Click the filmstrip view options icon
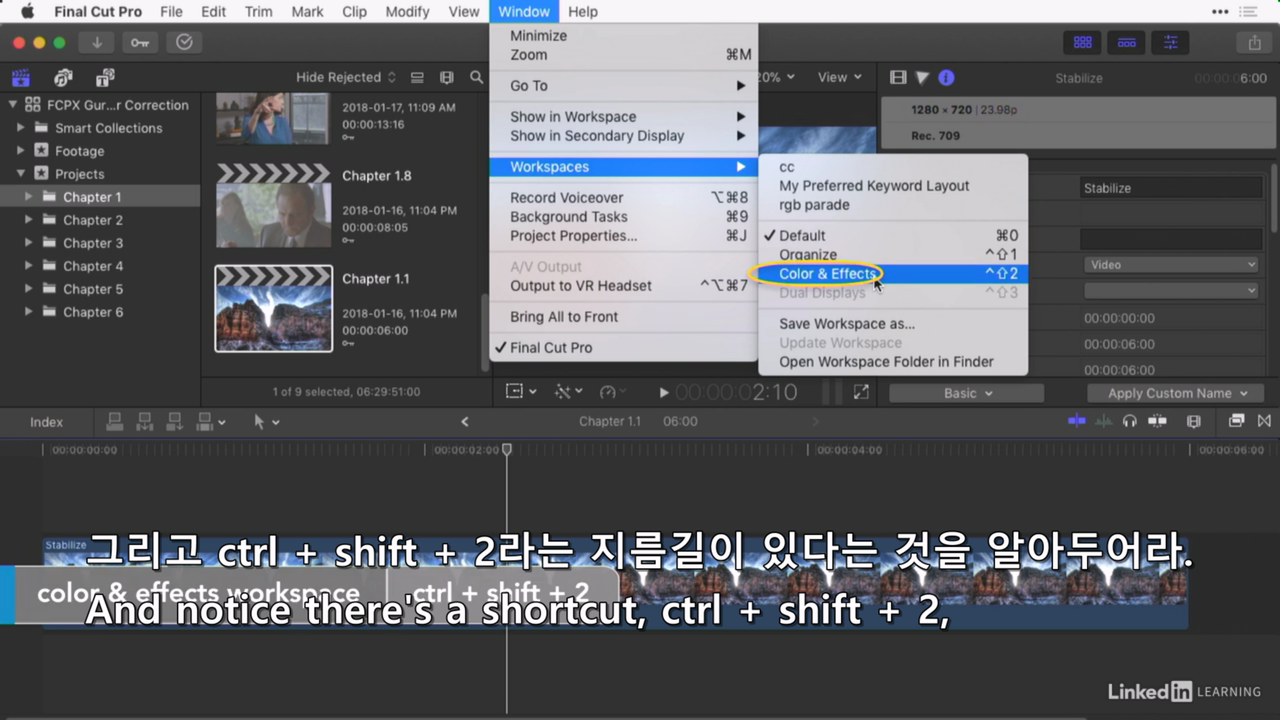1280x720 pixels. [447, 77]
